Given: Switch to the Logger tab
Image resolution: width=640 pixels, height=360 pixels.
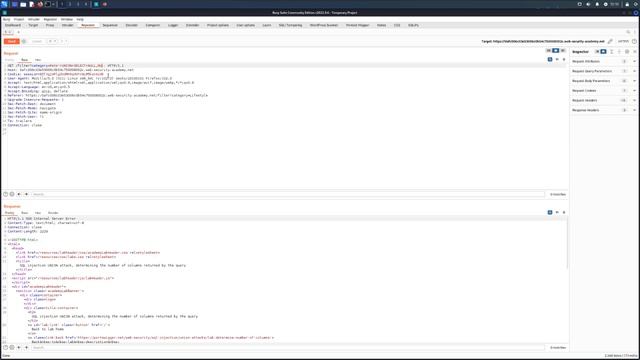Looking at the screenshot, I should coord(173,25).
